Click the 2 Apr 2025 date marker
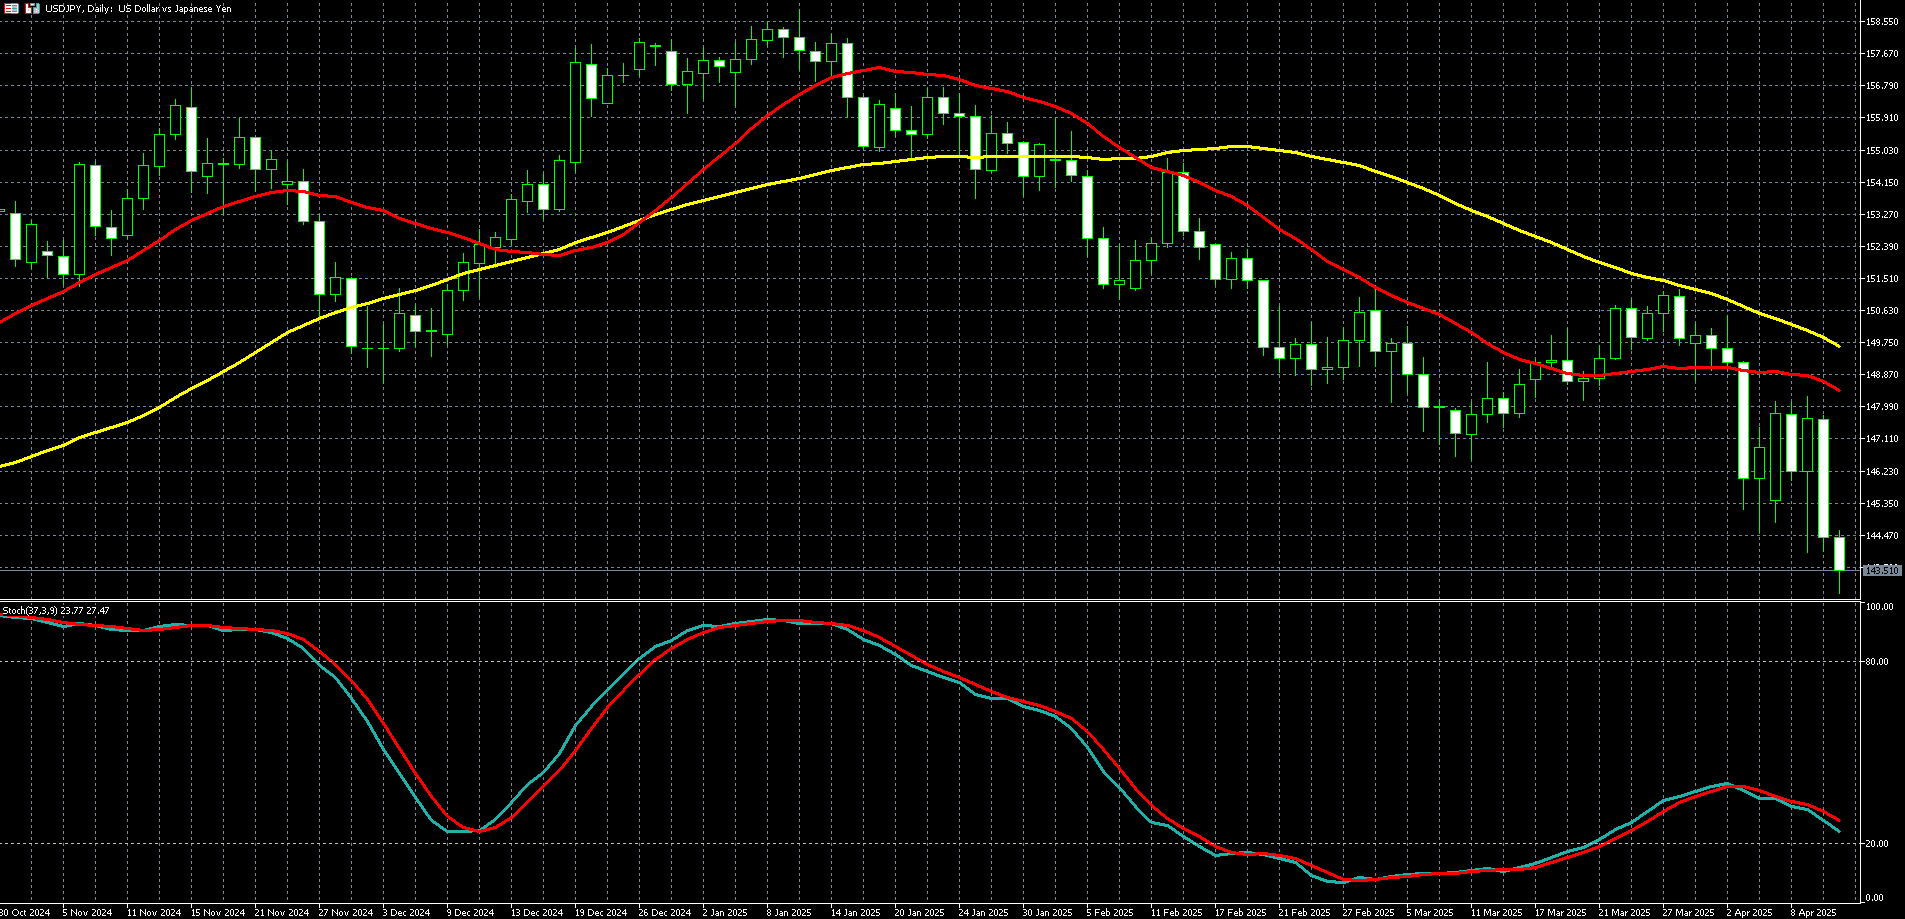The image size is (1905, 919). click(1749, 912)
